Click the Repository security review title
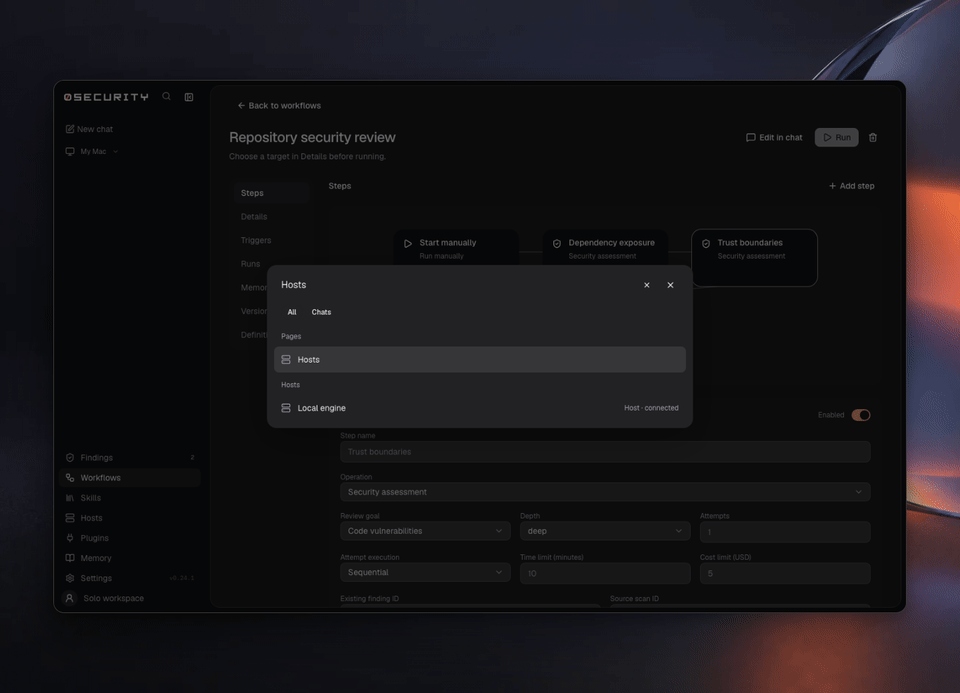This screenshot has height=693, width=960. [312, 137]
